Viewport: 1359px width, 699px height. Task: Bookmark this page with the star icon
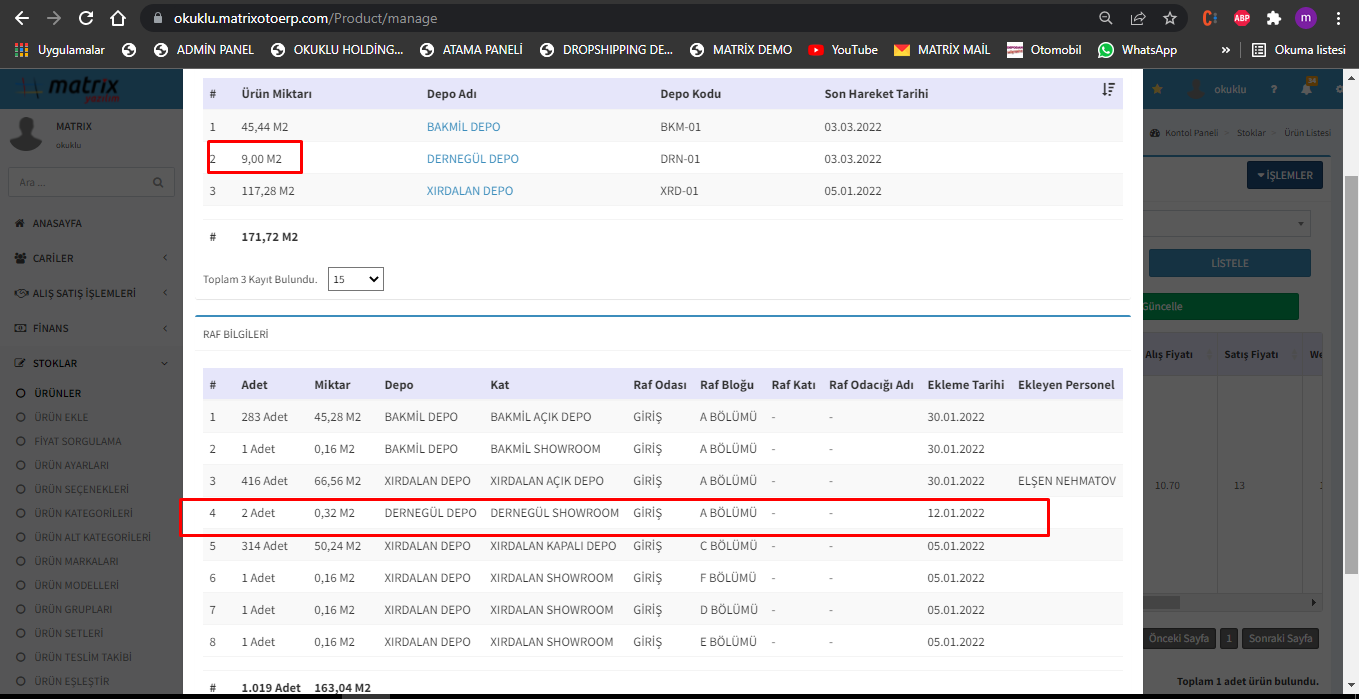coord(1170,18)
